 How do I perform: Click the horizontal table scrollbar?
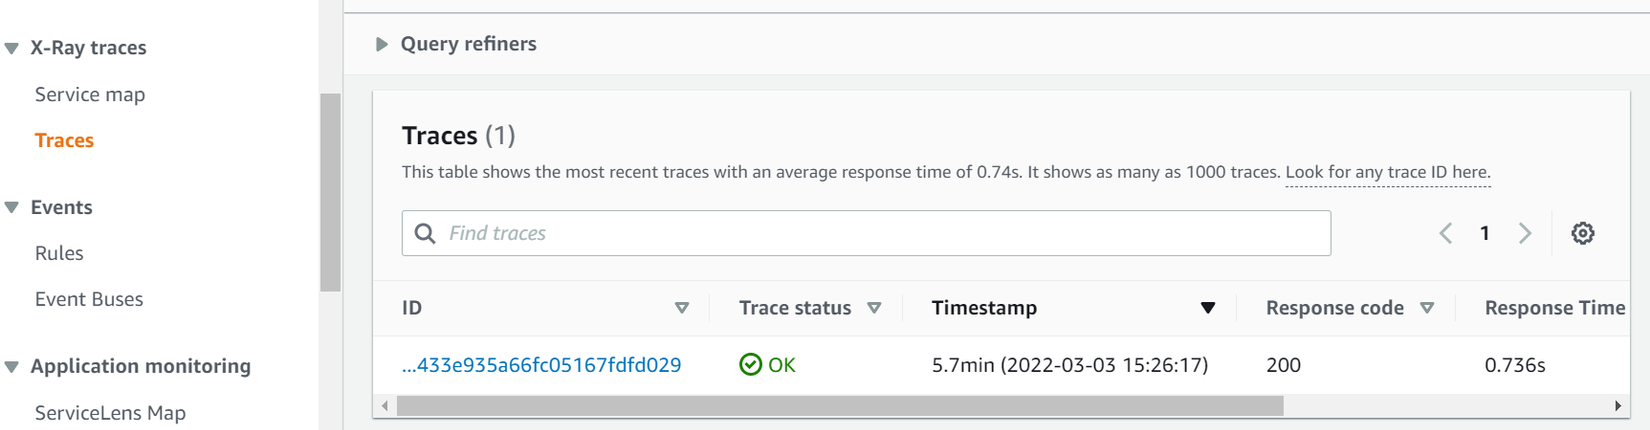(840, 406)
